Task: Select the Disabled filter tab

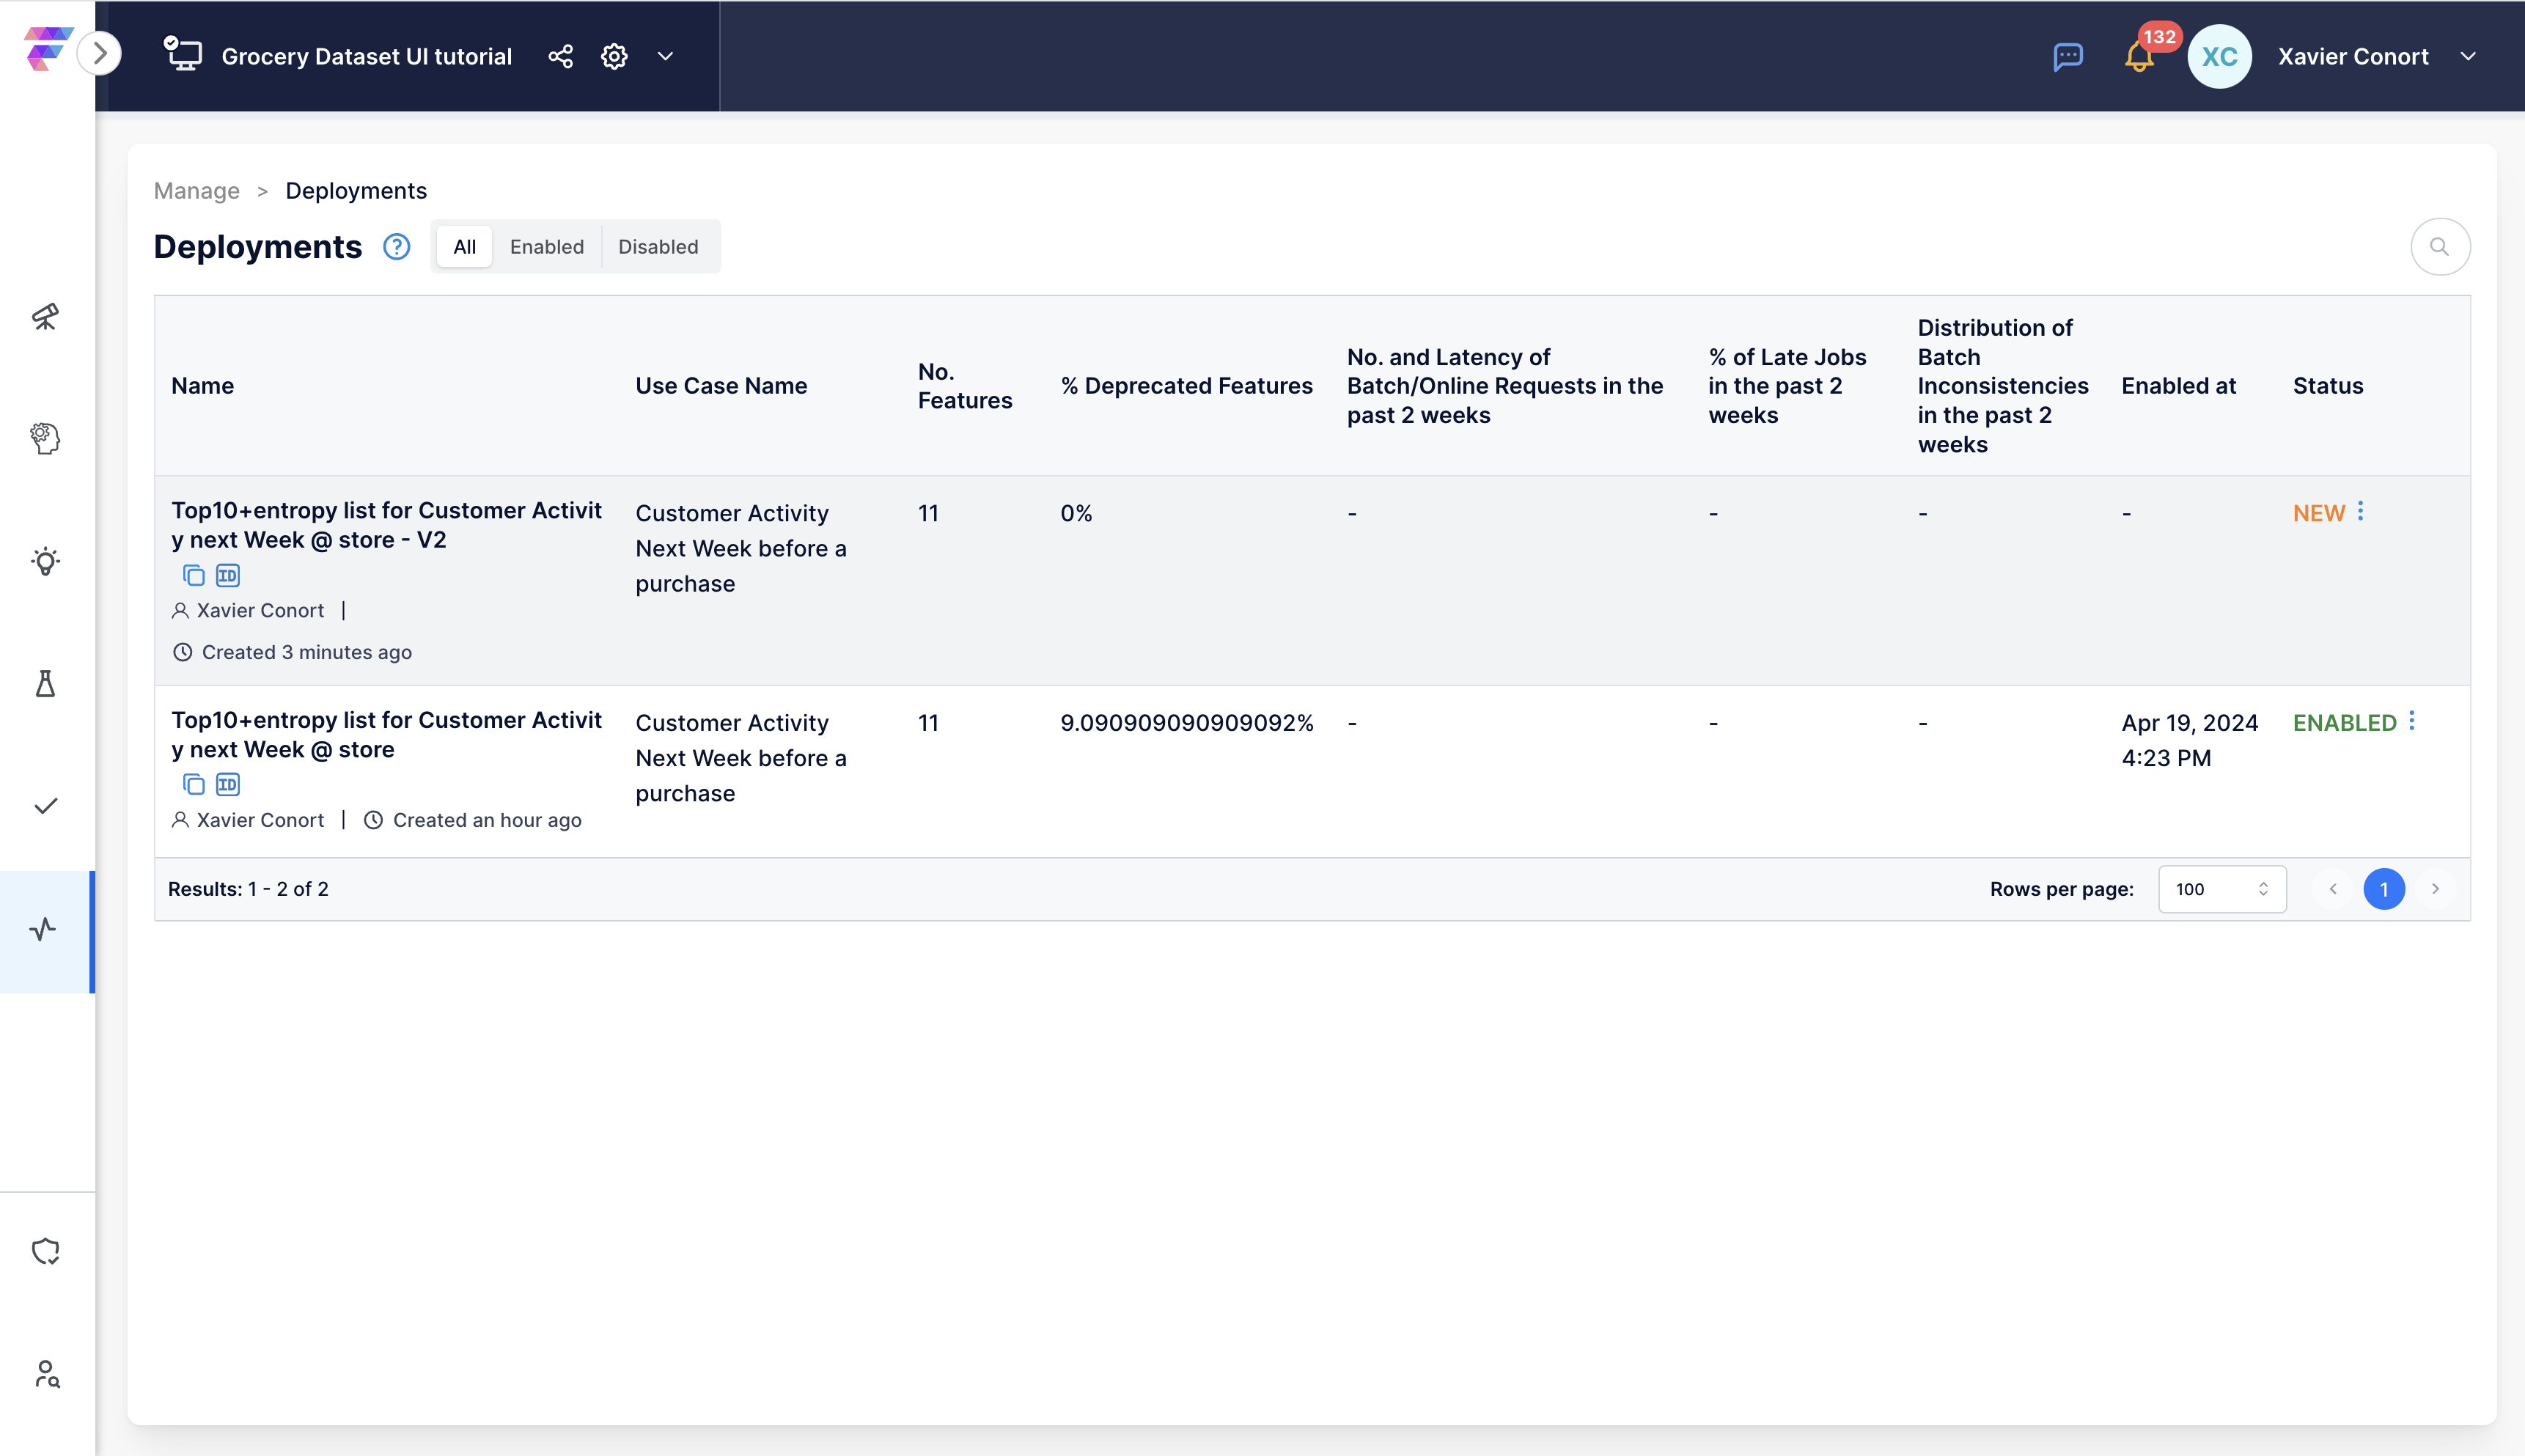Action: [x=658, y=247]
